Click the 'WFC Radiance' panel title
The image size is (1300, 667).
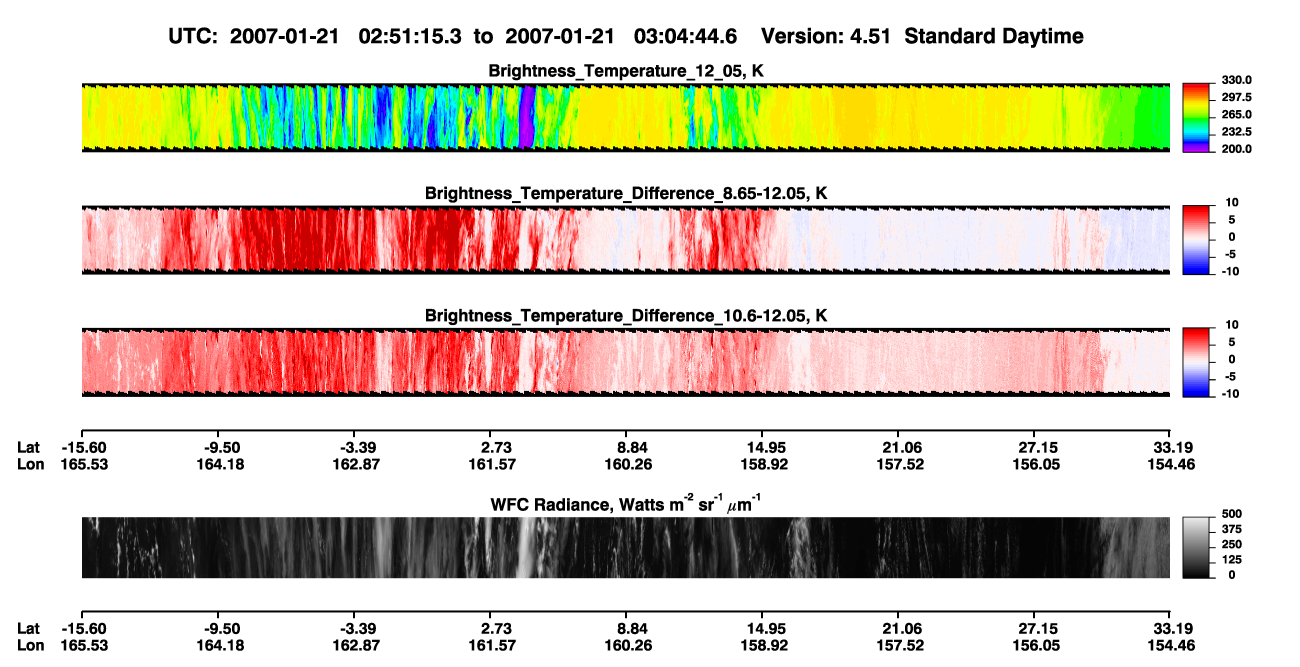pos(626,502)
